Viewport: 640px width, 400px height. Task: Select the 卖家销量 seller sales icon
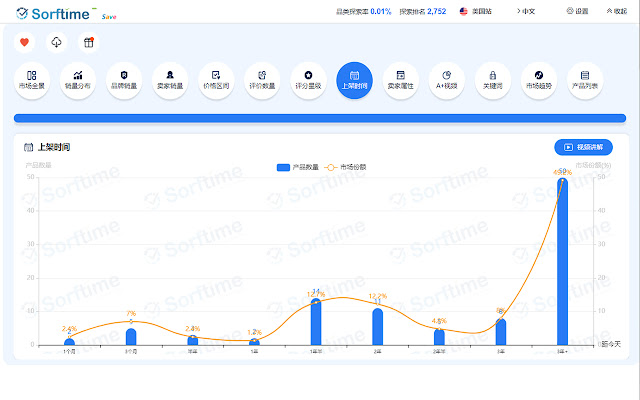coord(169,79)
